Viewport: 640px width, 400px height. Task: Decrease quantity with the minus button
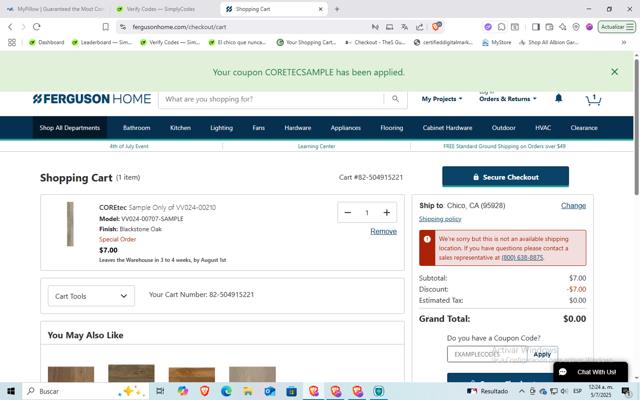tap(348, 212)
